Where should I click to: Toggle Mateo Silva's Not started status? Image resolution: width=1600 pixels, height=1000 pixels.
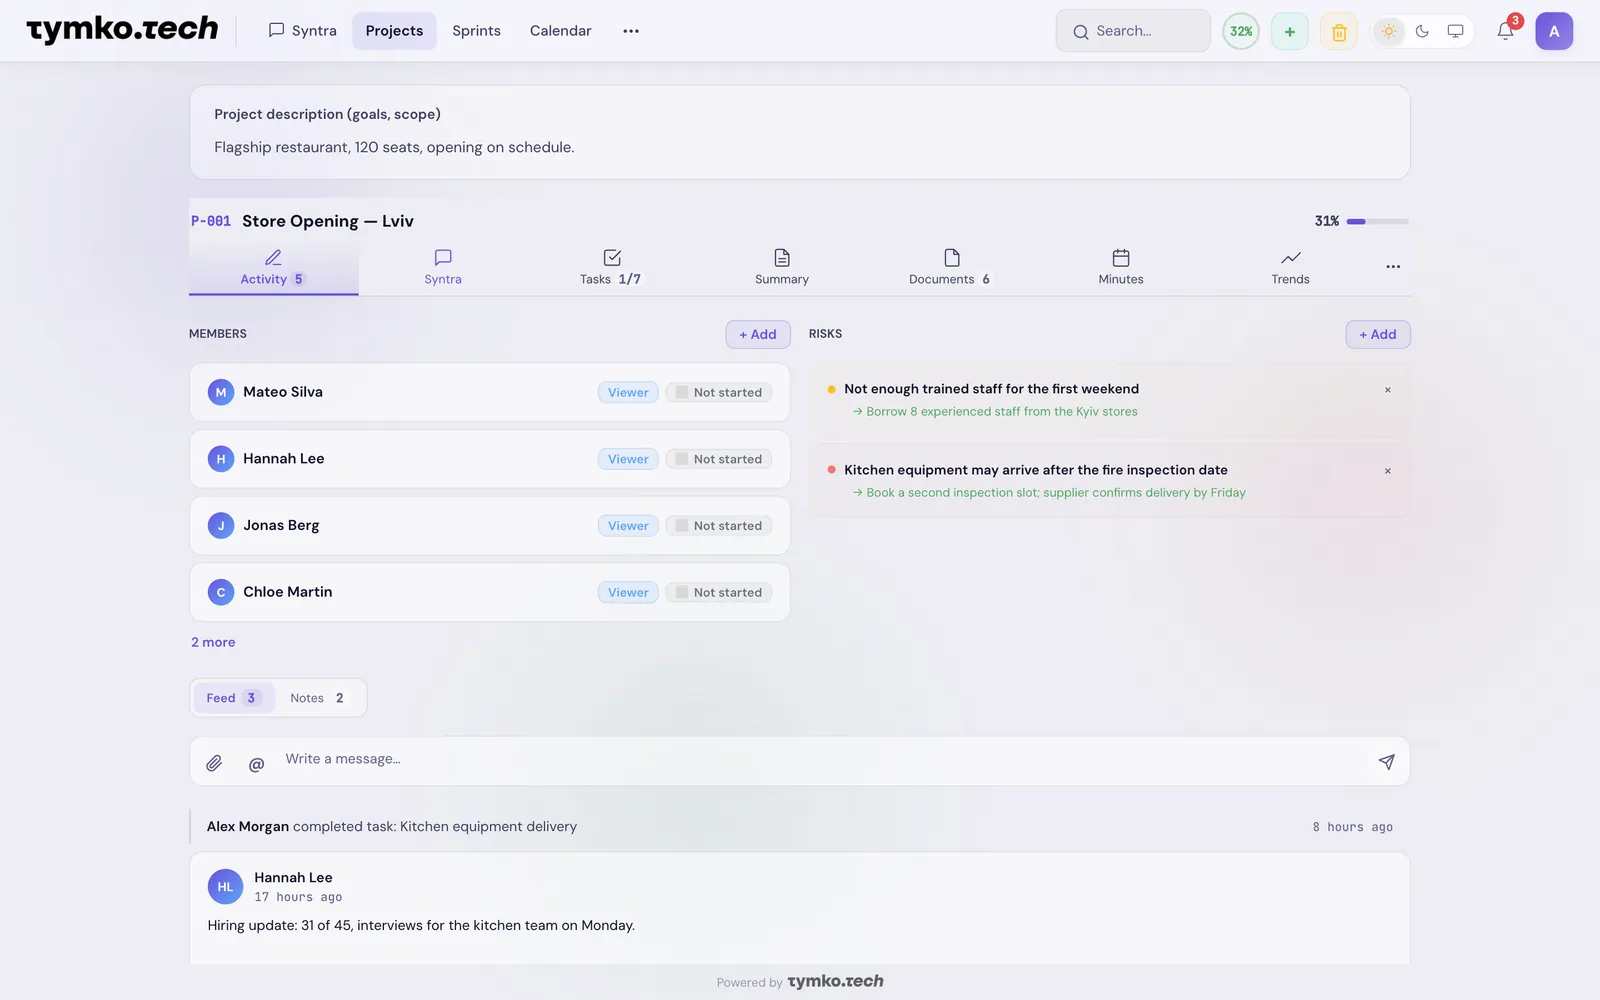point(719,392)
